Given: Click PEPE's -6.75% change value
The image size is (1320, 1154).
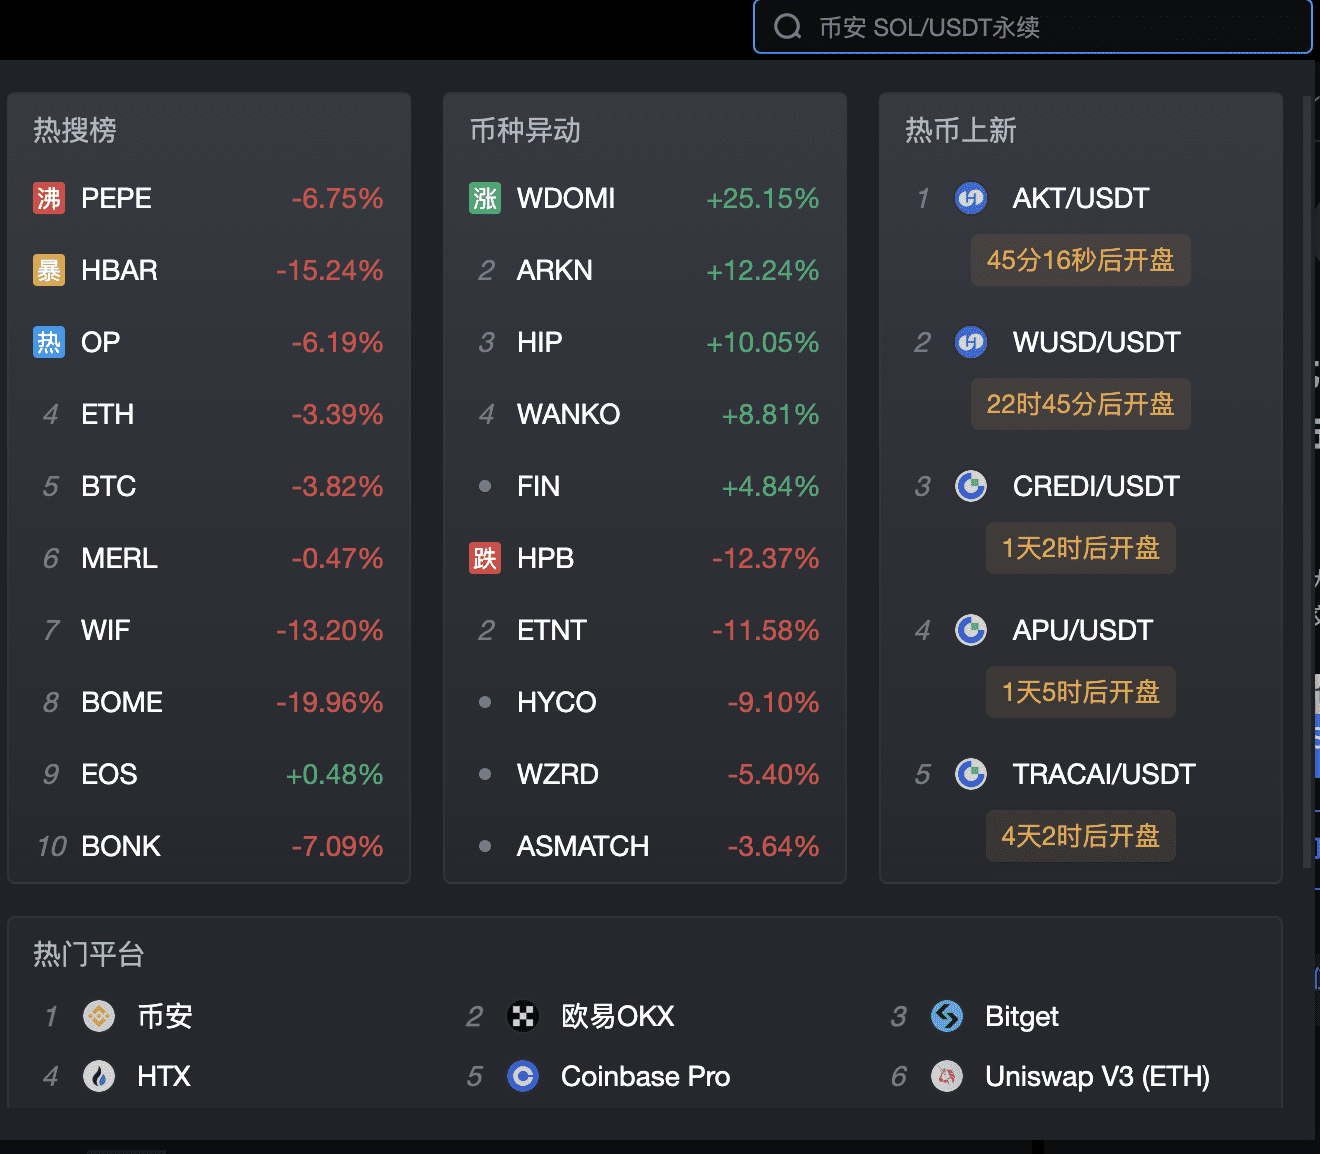Looking at the screenshot, I should pos(337,198).
